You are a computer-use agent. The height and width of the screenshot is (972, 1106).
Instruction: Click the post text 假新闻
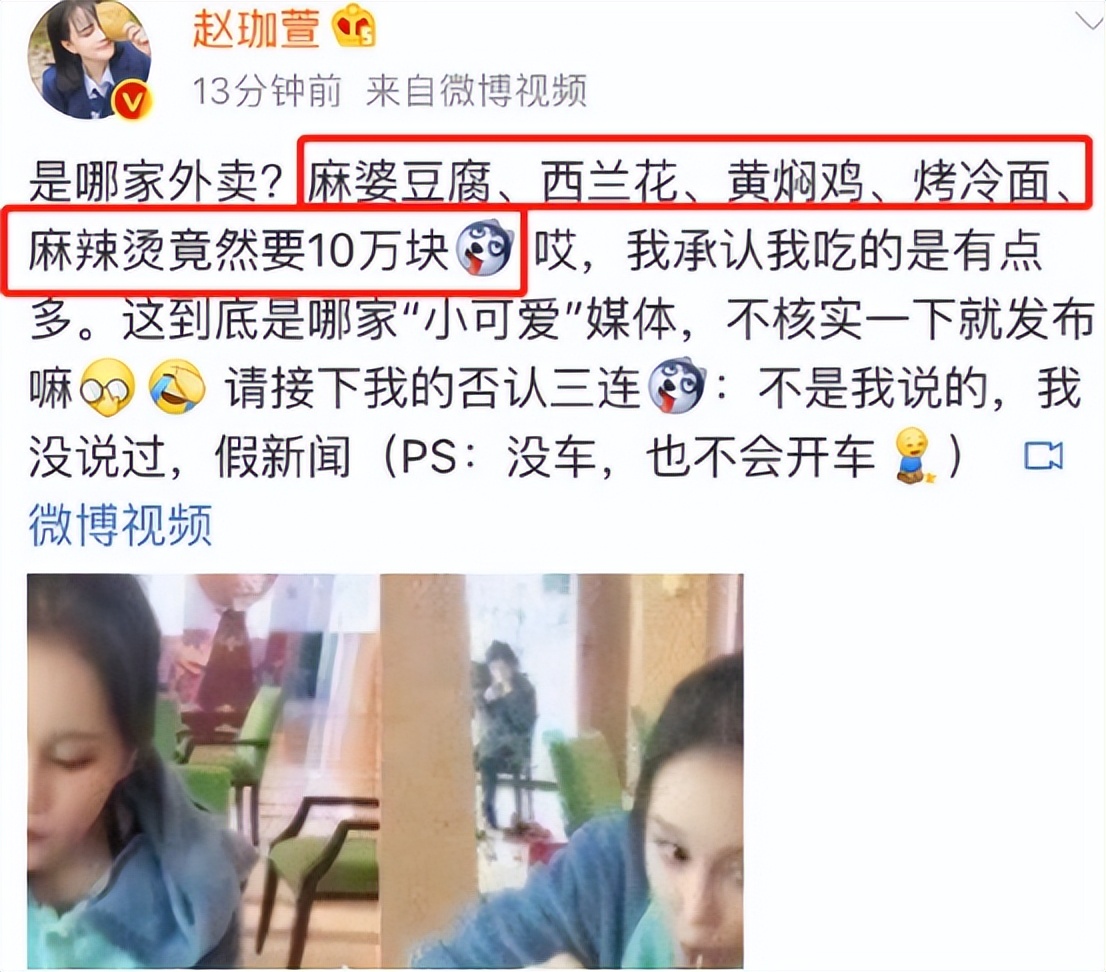click(x=283, y=456)
